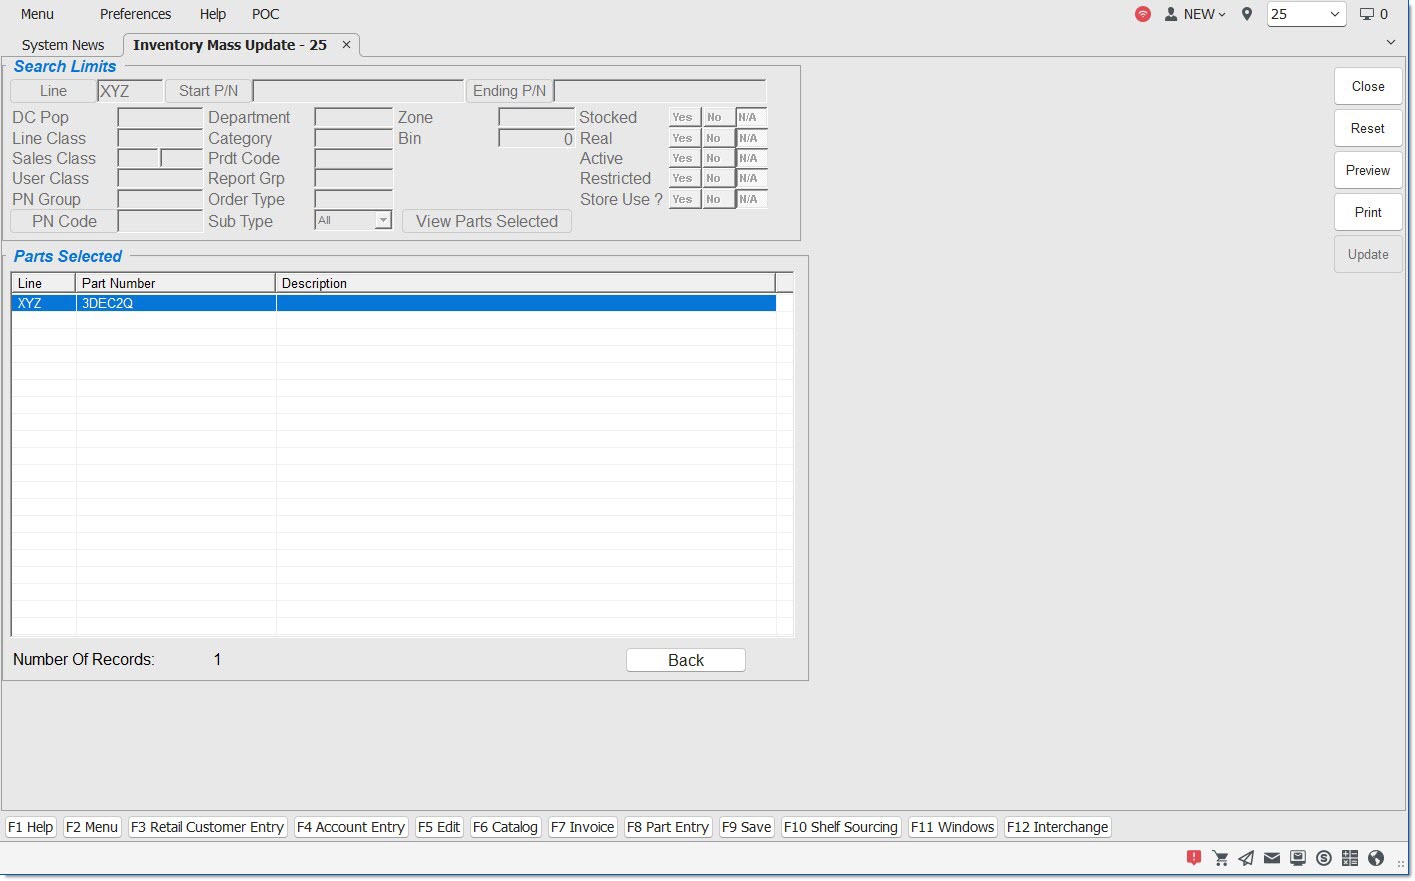1415x881 pixels.
Task: Expand the store number 25 dropdown
Action: coord(1334,14)
